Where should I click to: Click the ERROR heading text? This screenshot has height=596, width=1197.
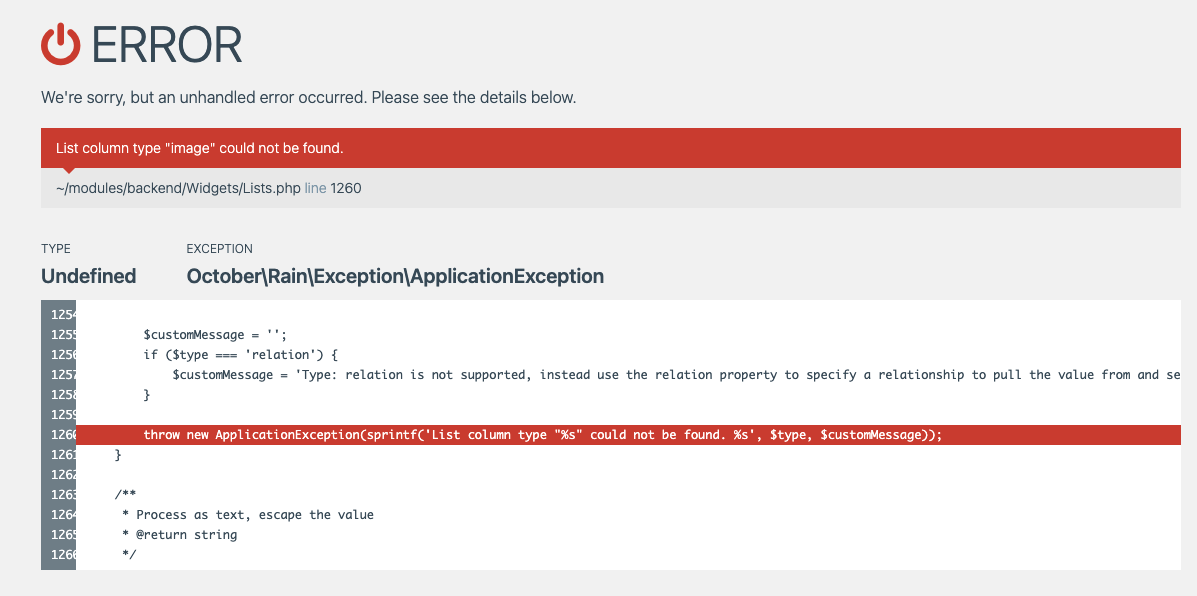coord(166,45)
